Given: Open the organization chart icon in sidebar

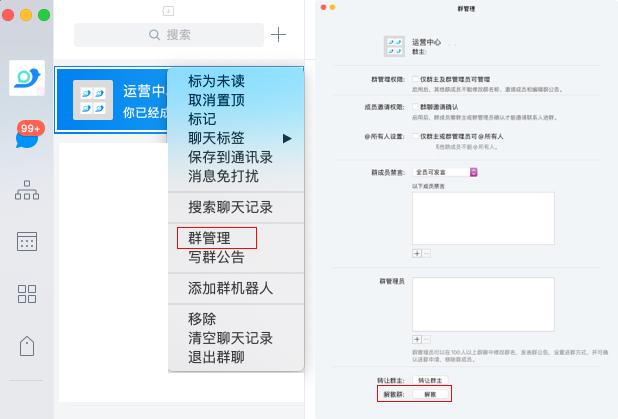Looking at the screenshot, I should click(x=27, y=191).
